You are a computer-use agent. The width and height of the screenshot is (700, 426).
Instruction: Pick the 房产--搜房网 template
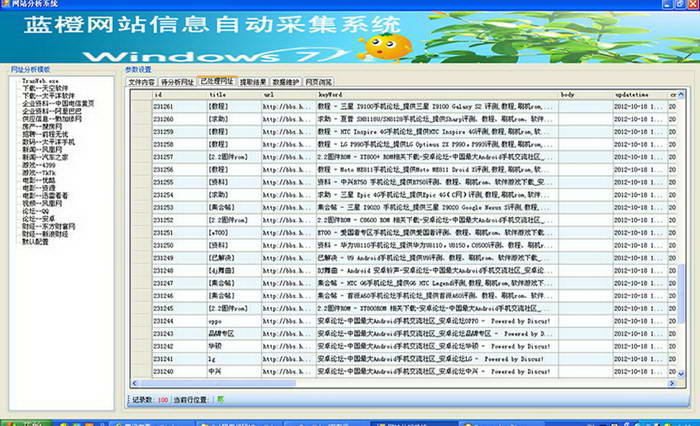[42, 126]
